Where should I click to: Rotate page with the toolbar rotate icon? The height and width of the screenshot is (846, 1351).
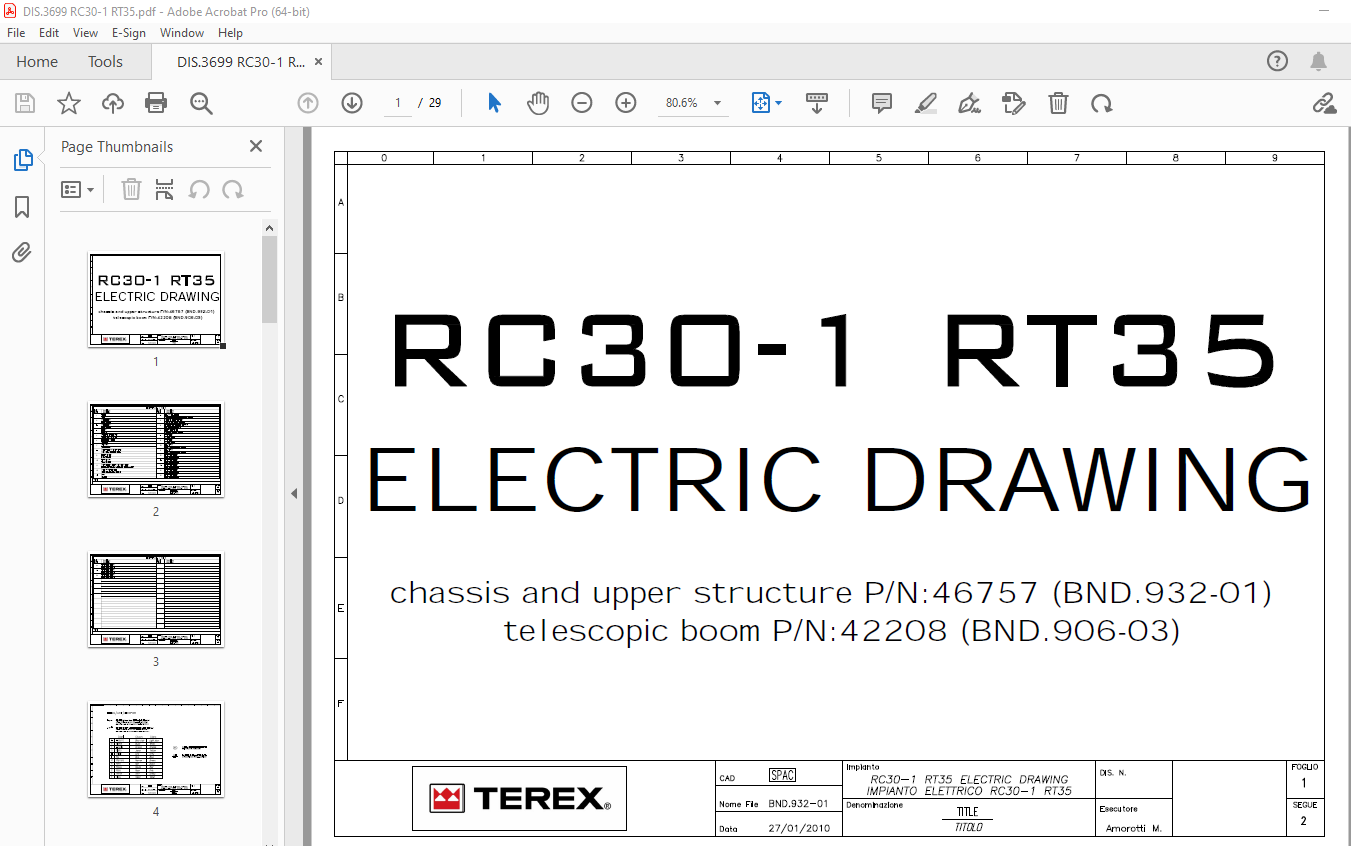1101,103
